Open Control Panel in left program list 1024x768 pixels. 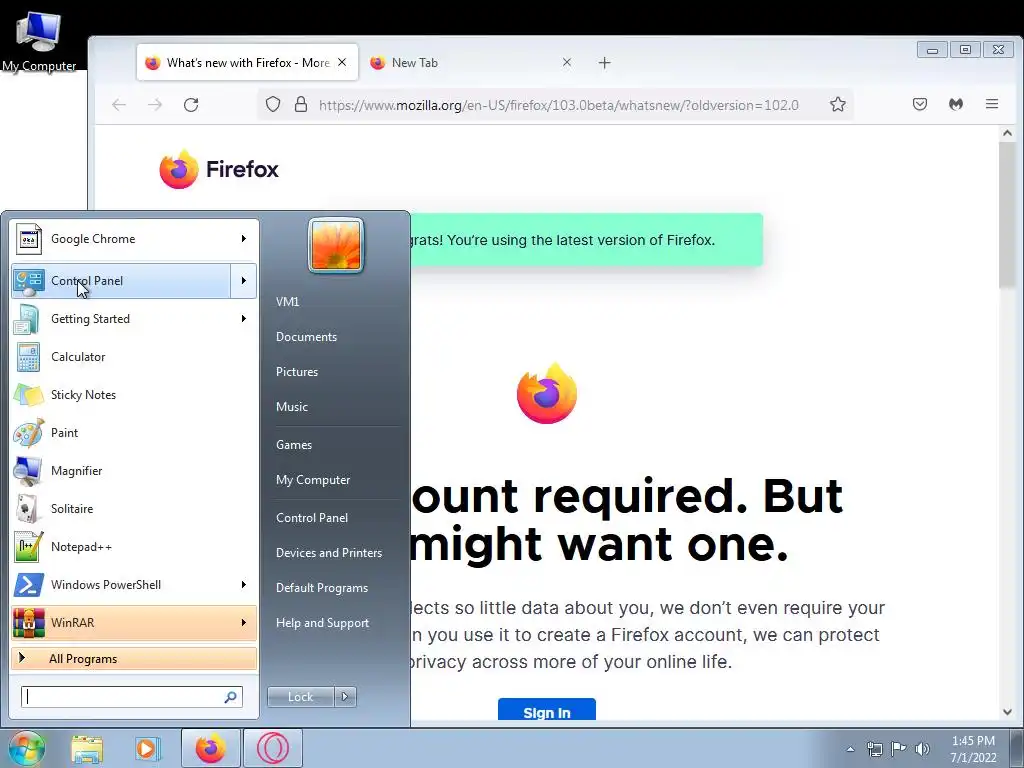[121, 281]
